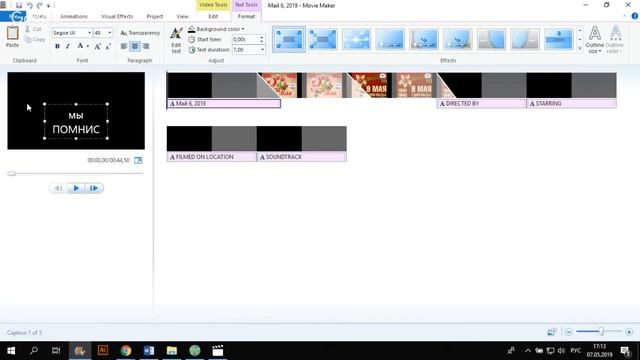Open the Text duration dropdown
This screenshot has height=360, width=640.
(x=262, y=50)
